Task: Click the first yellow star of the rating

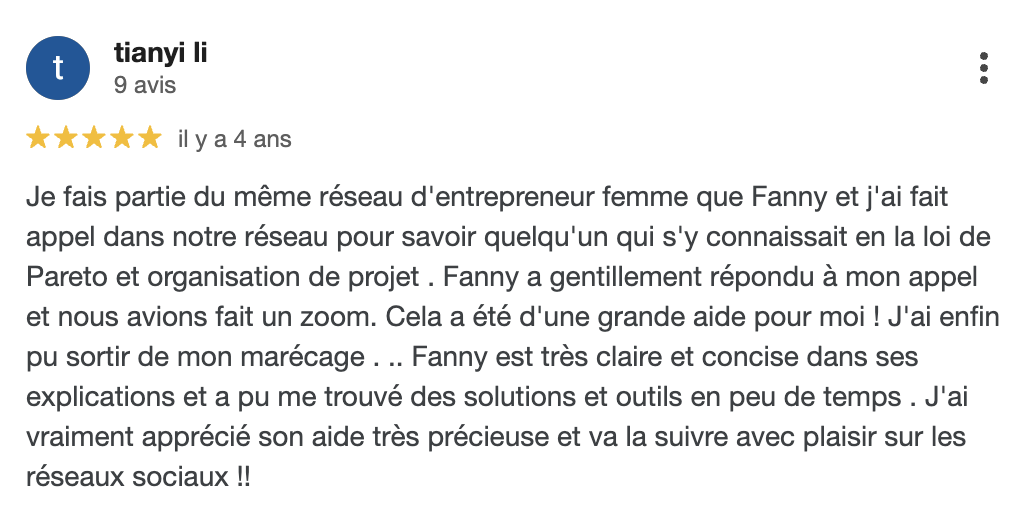Action: tap(38, 138)
